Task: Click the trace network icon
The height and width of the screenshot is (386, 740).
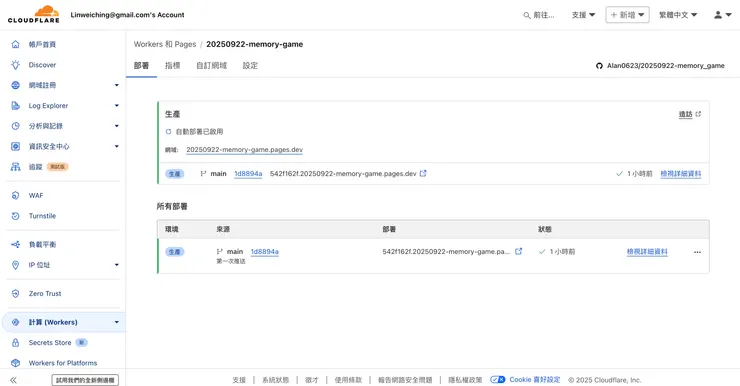Action: tap(16, 167)
